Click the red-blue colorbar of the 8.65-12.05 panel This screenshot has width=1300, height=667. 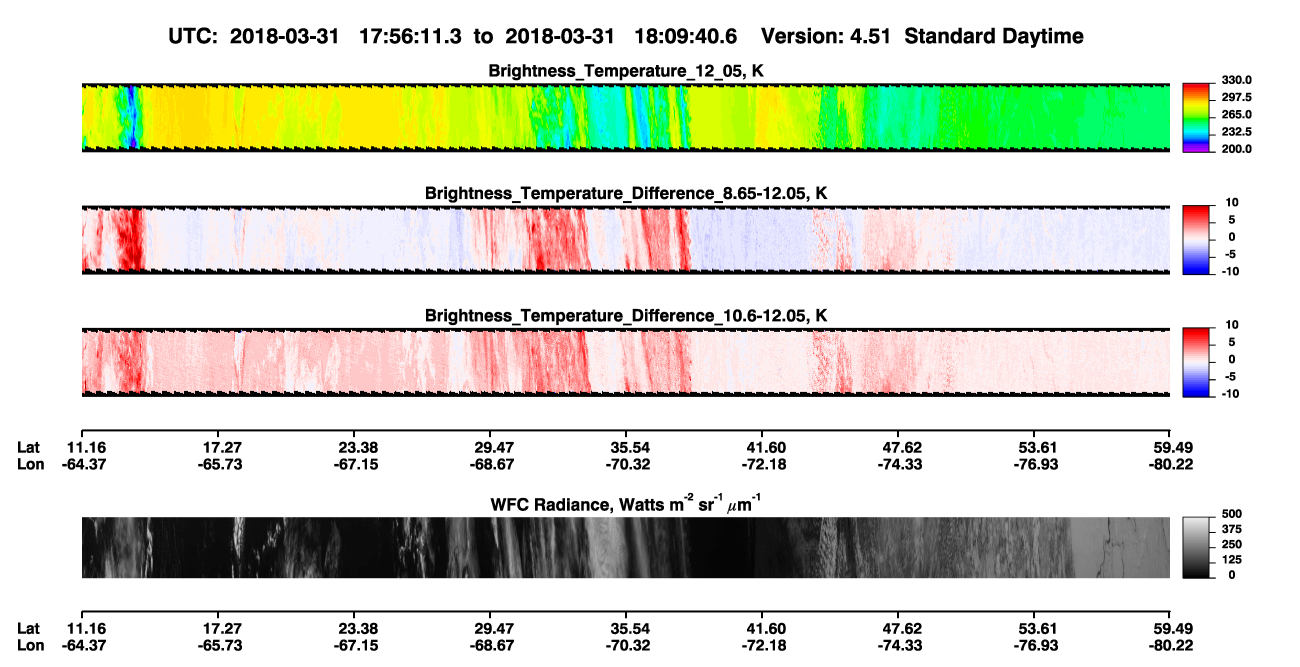pos(1196,239)
